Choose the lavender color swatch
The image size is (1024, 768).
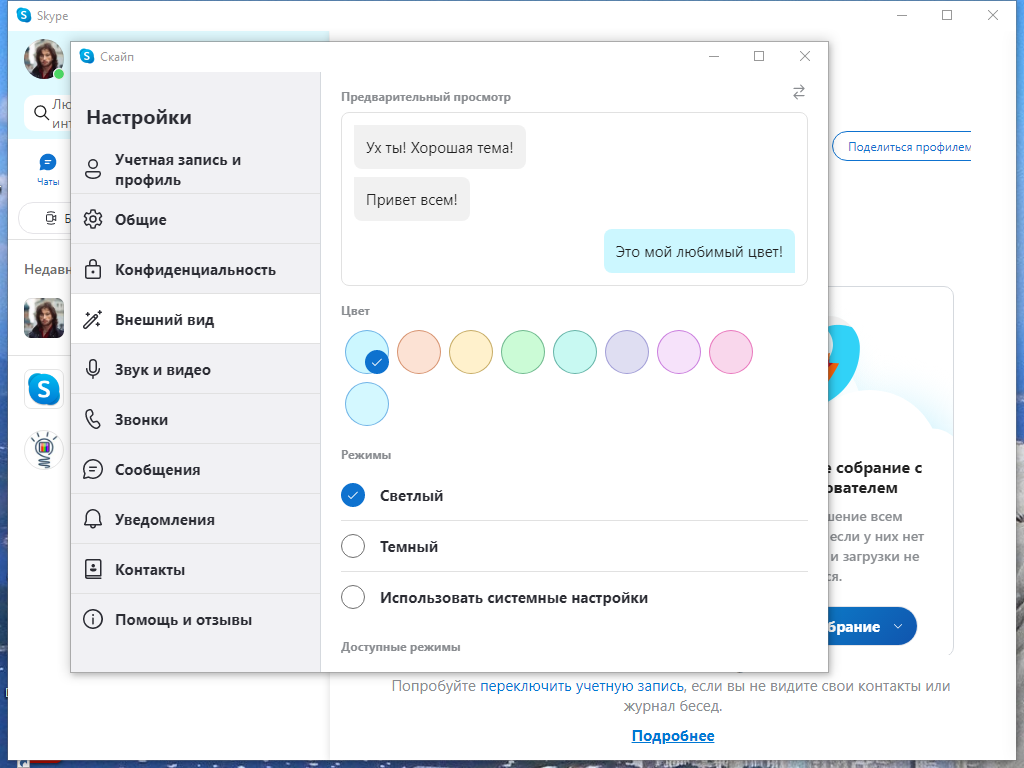point(627,352)
